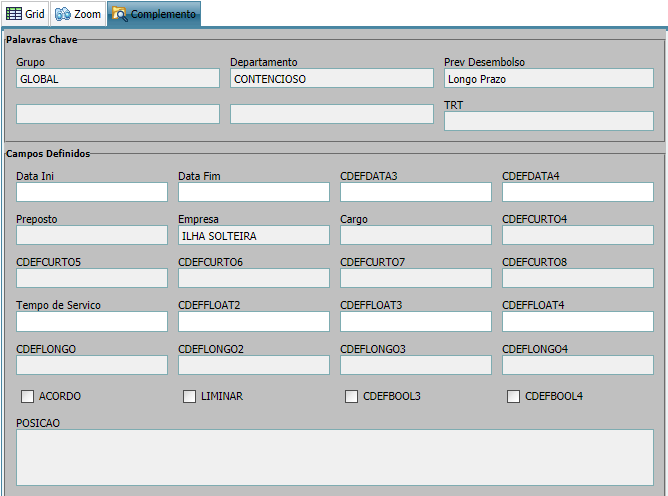Click the CDEFLONGO4 field
Image resolution: width=668 pixels, height=496 pixels.
pyautogui.click(x=578, y=365)
